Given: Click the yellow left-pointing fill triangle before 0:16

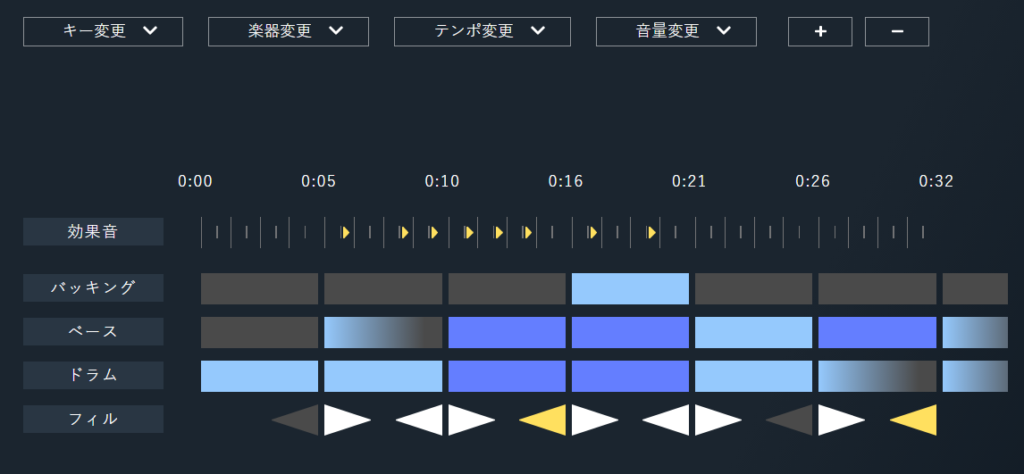Looking at the screenshot, I should pos(547,420).
